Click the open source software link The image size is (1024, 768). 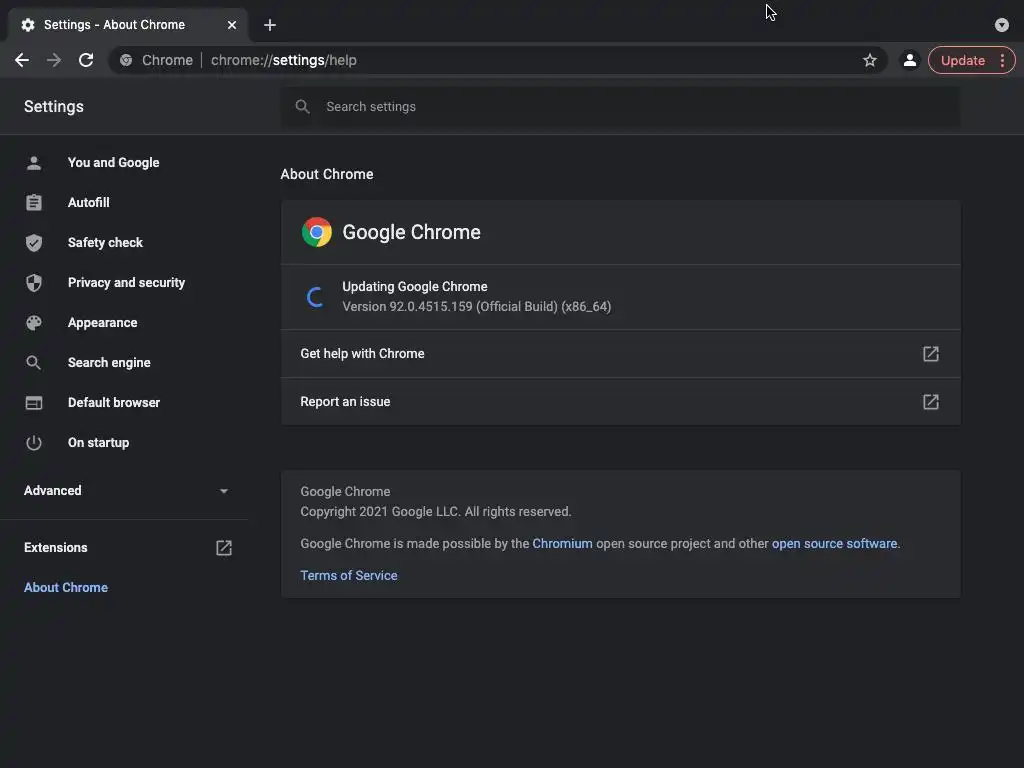[x=834, y=544]
